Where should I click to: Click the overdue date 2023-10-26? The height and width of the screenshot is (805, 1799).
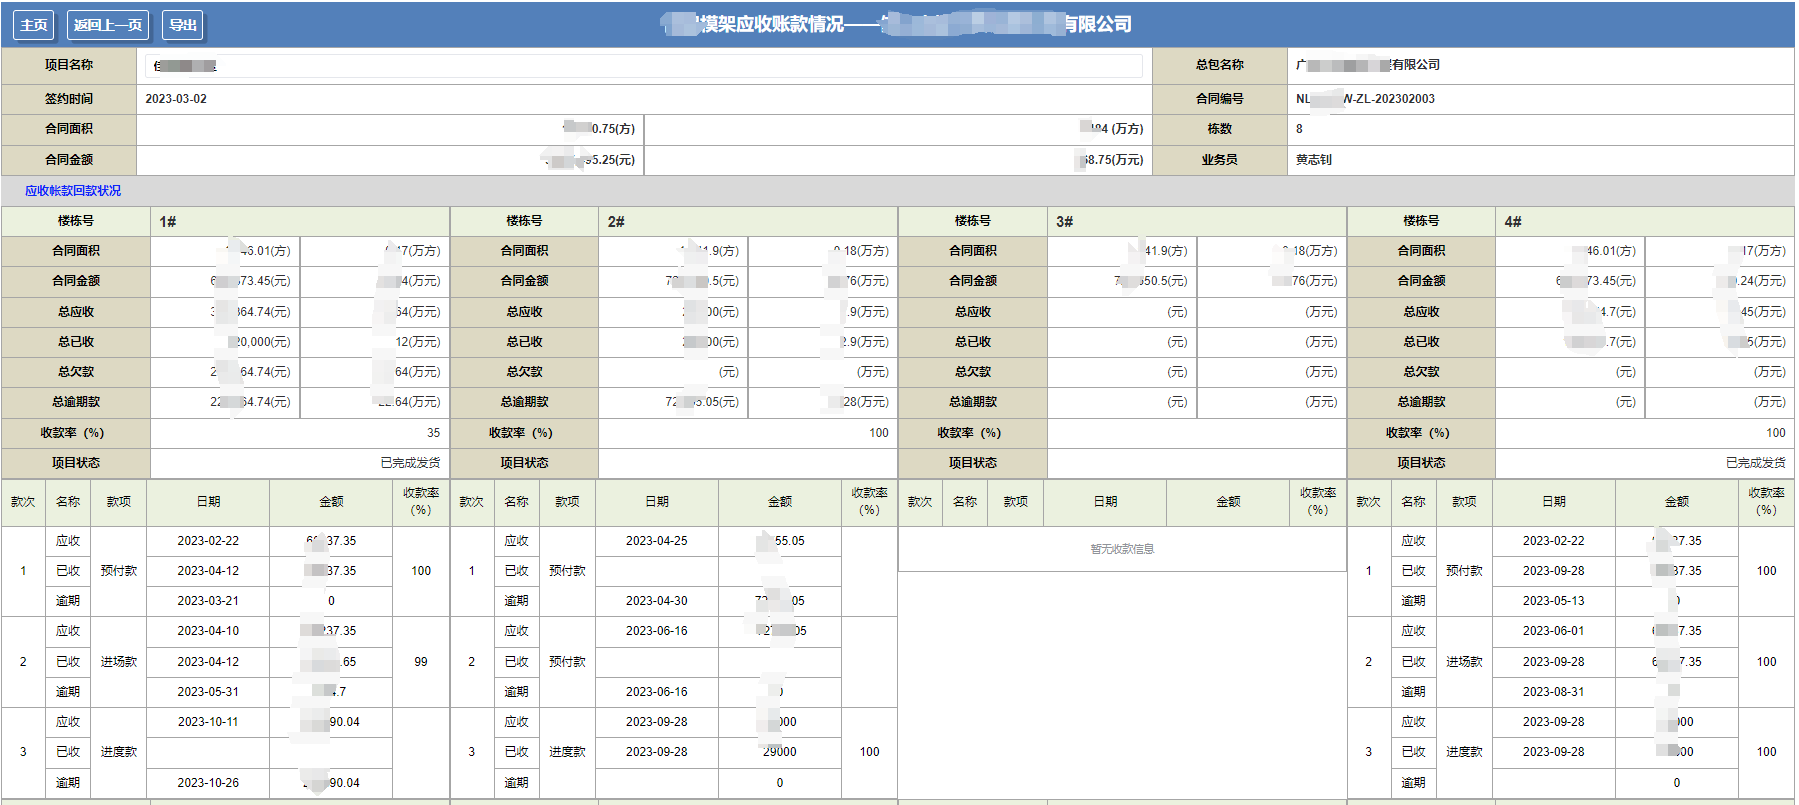208,783
